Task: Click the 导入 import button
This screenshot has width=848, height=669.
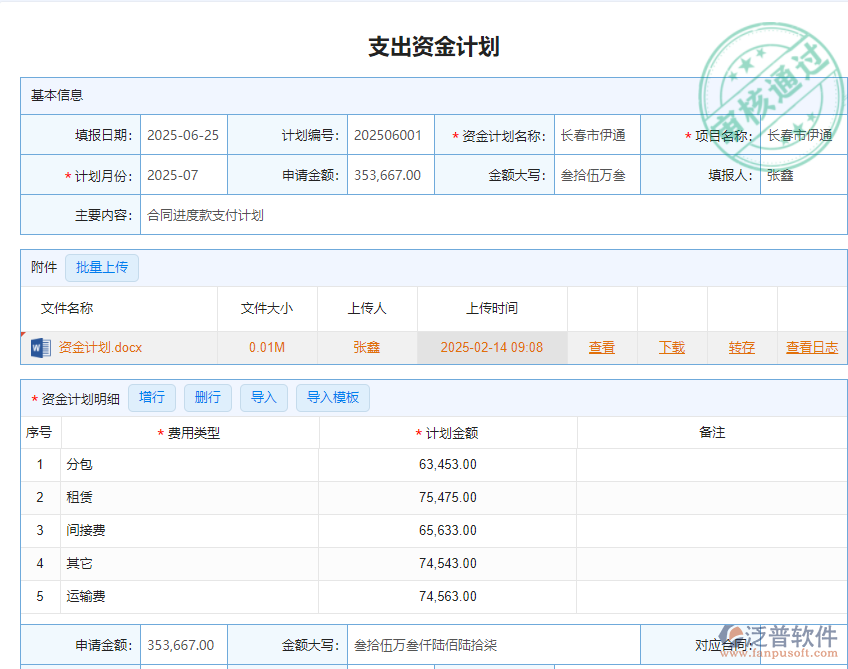Action: (x=263, y=397)
